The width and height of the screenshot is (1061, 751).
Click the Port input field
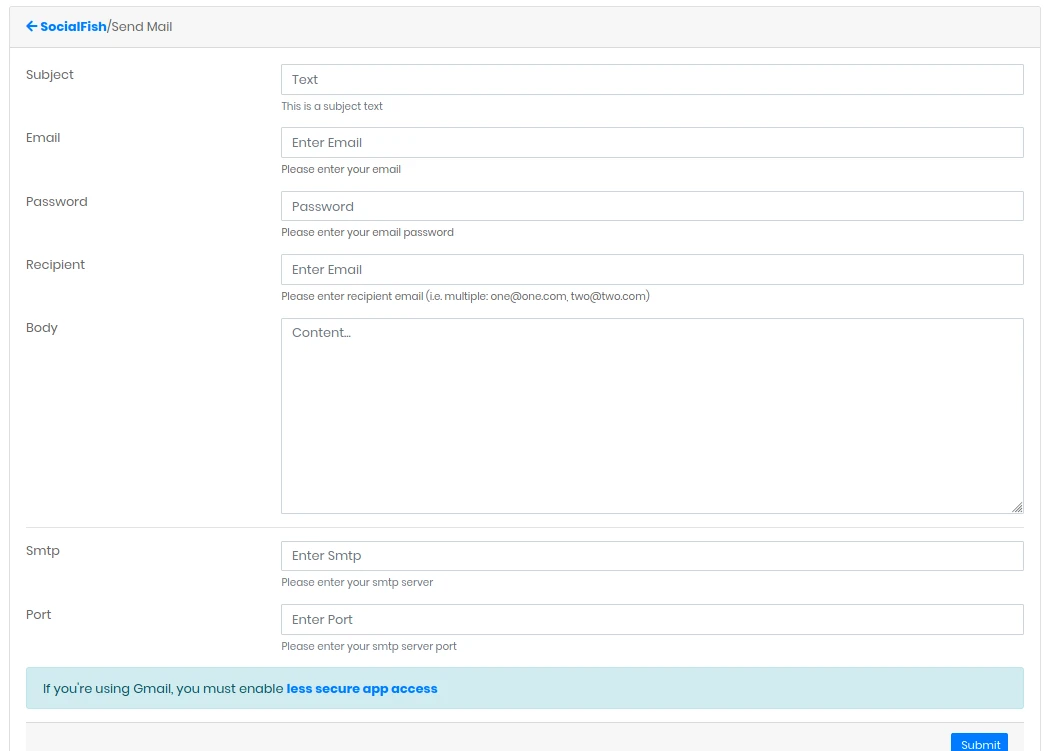pyautogui.click(x=650, y=619)
